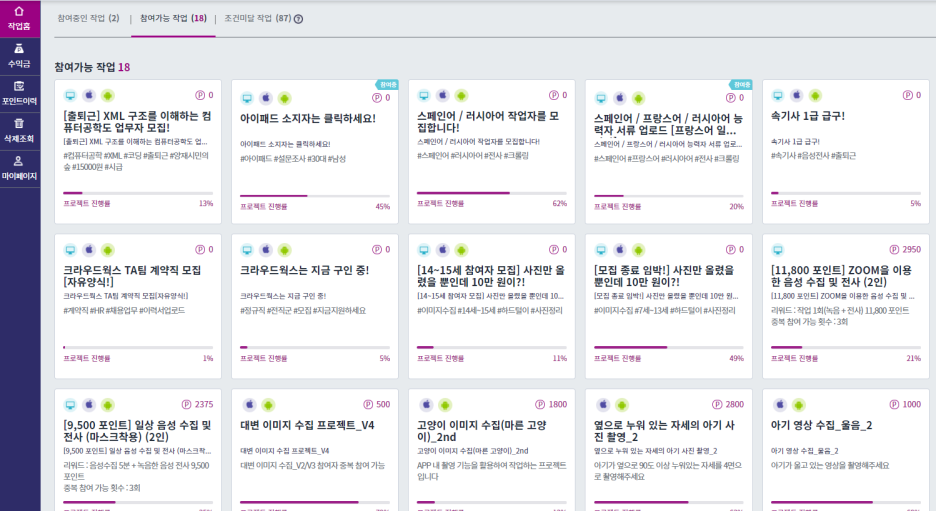Open 삭제조회 in the sidebar
The image size is (936, 511).
click(19, 131)
